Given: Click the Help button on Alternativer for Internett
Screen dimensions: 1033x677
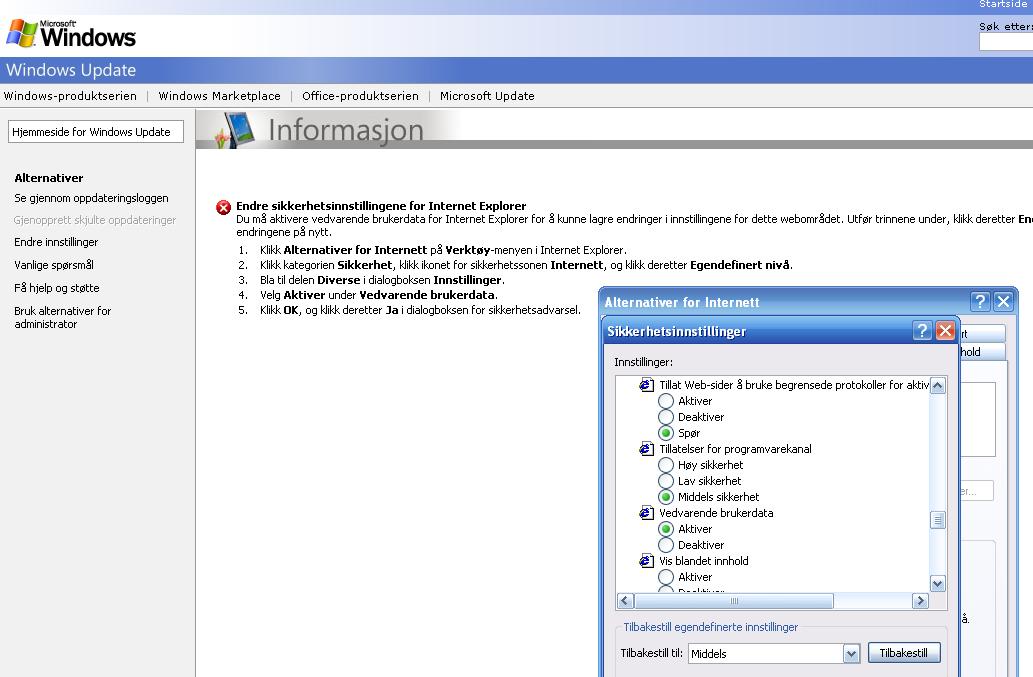Looking at the screenshot, I should [980, 302].
